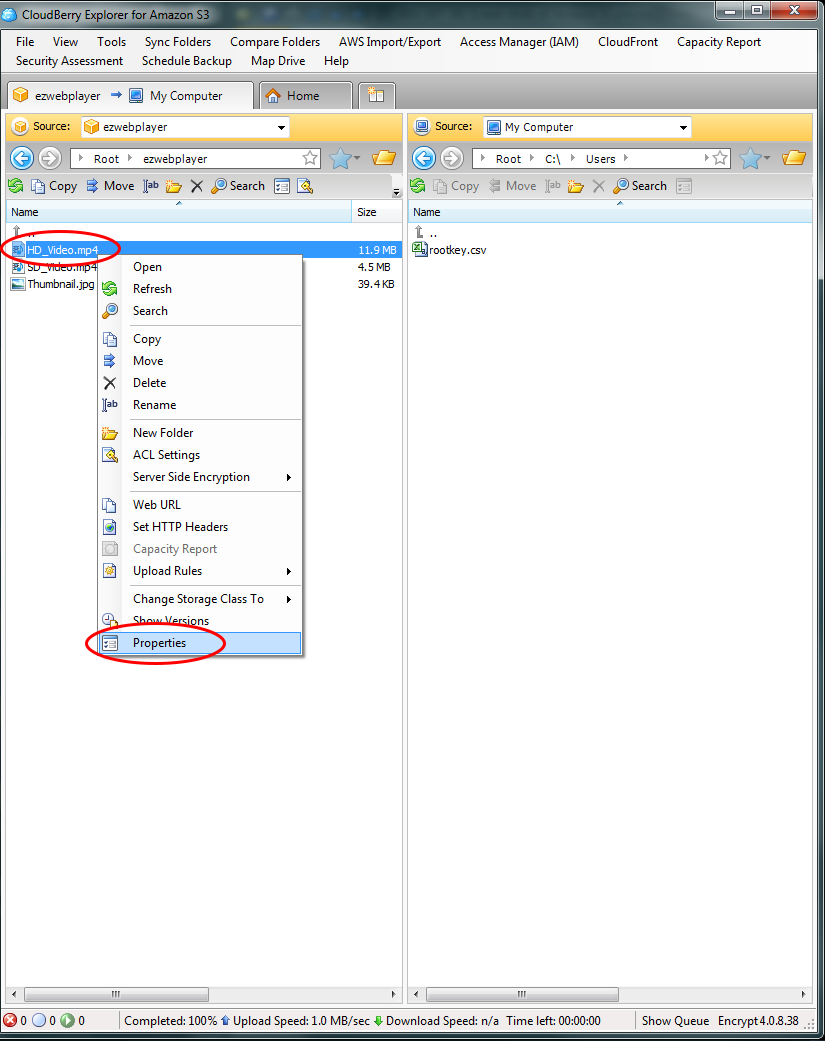This screenshot has width=825, height=1041.
Task: Click left pane horizontal scrollbar
Action: 116,994
